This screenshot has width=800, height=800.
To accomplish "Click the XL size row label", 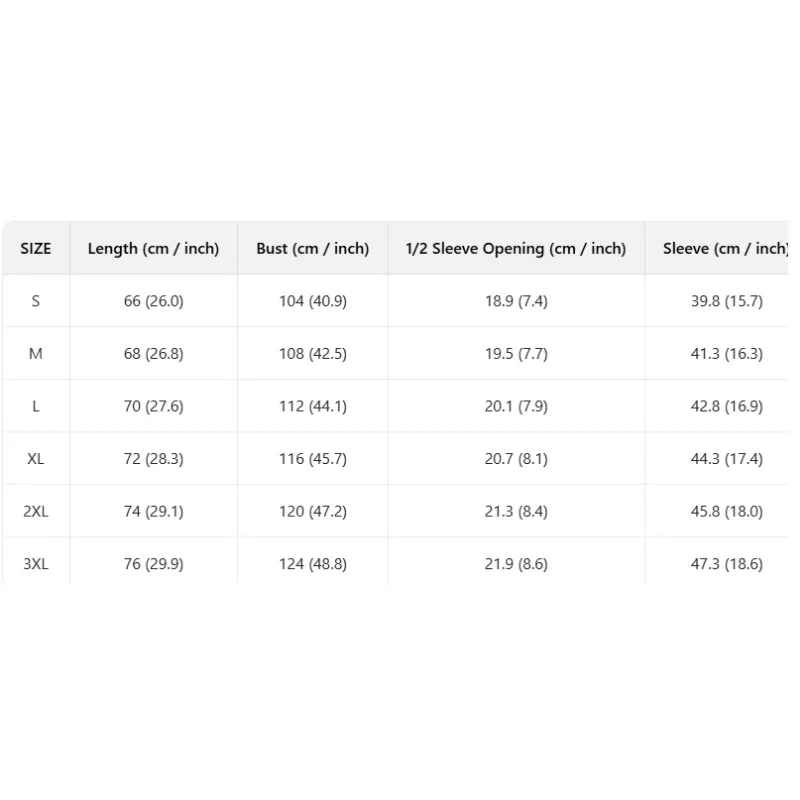I will tap(36, 459).
